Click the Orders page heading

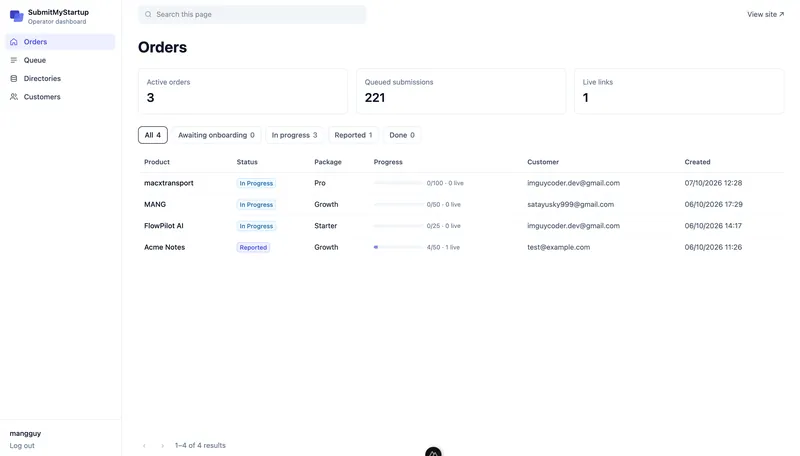point(162,47)
